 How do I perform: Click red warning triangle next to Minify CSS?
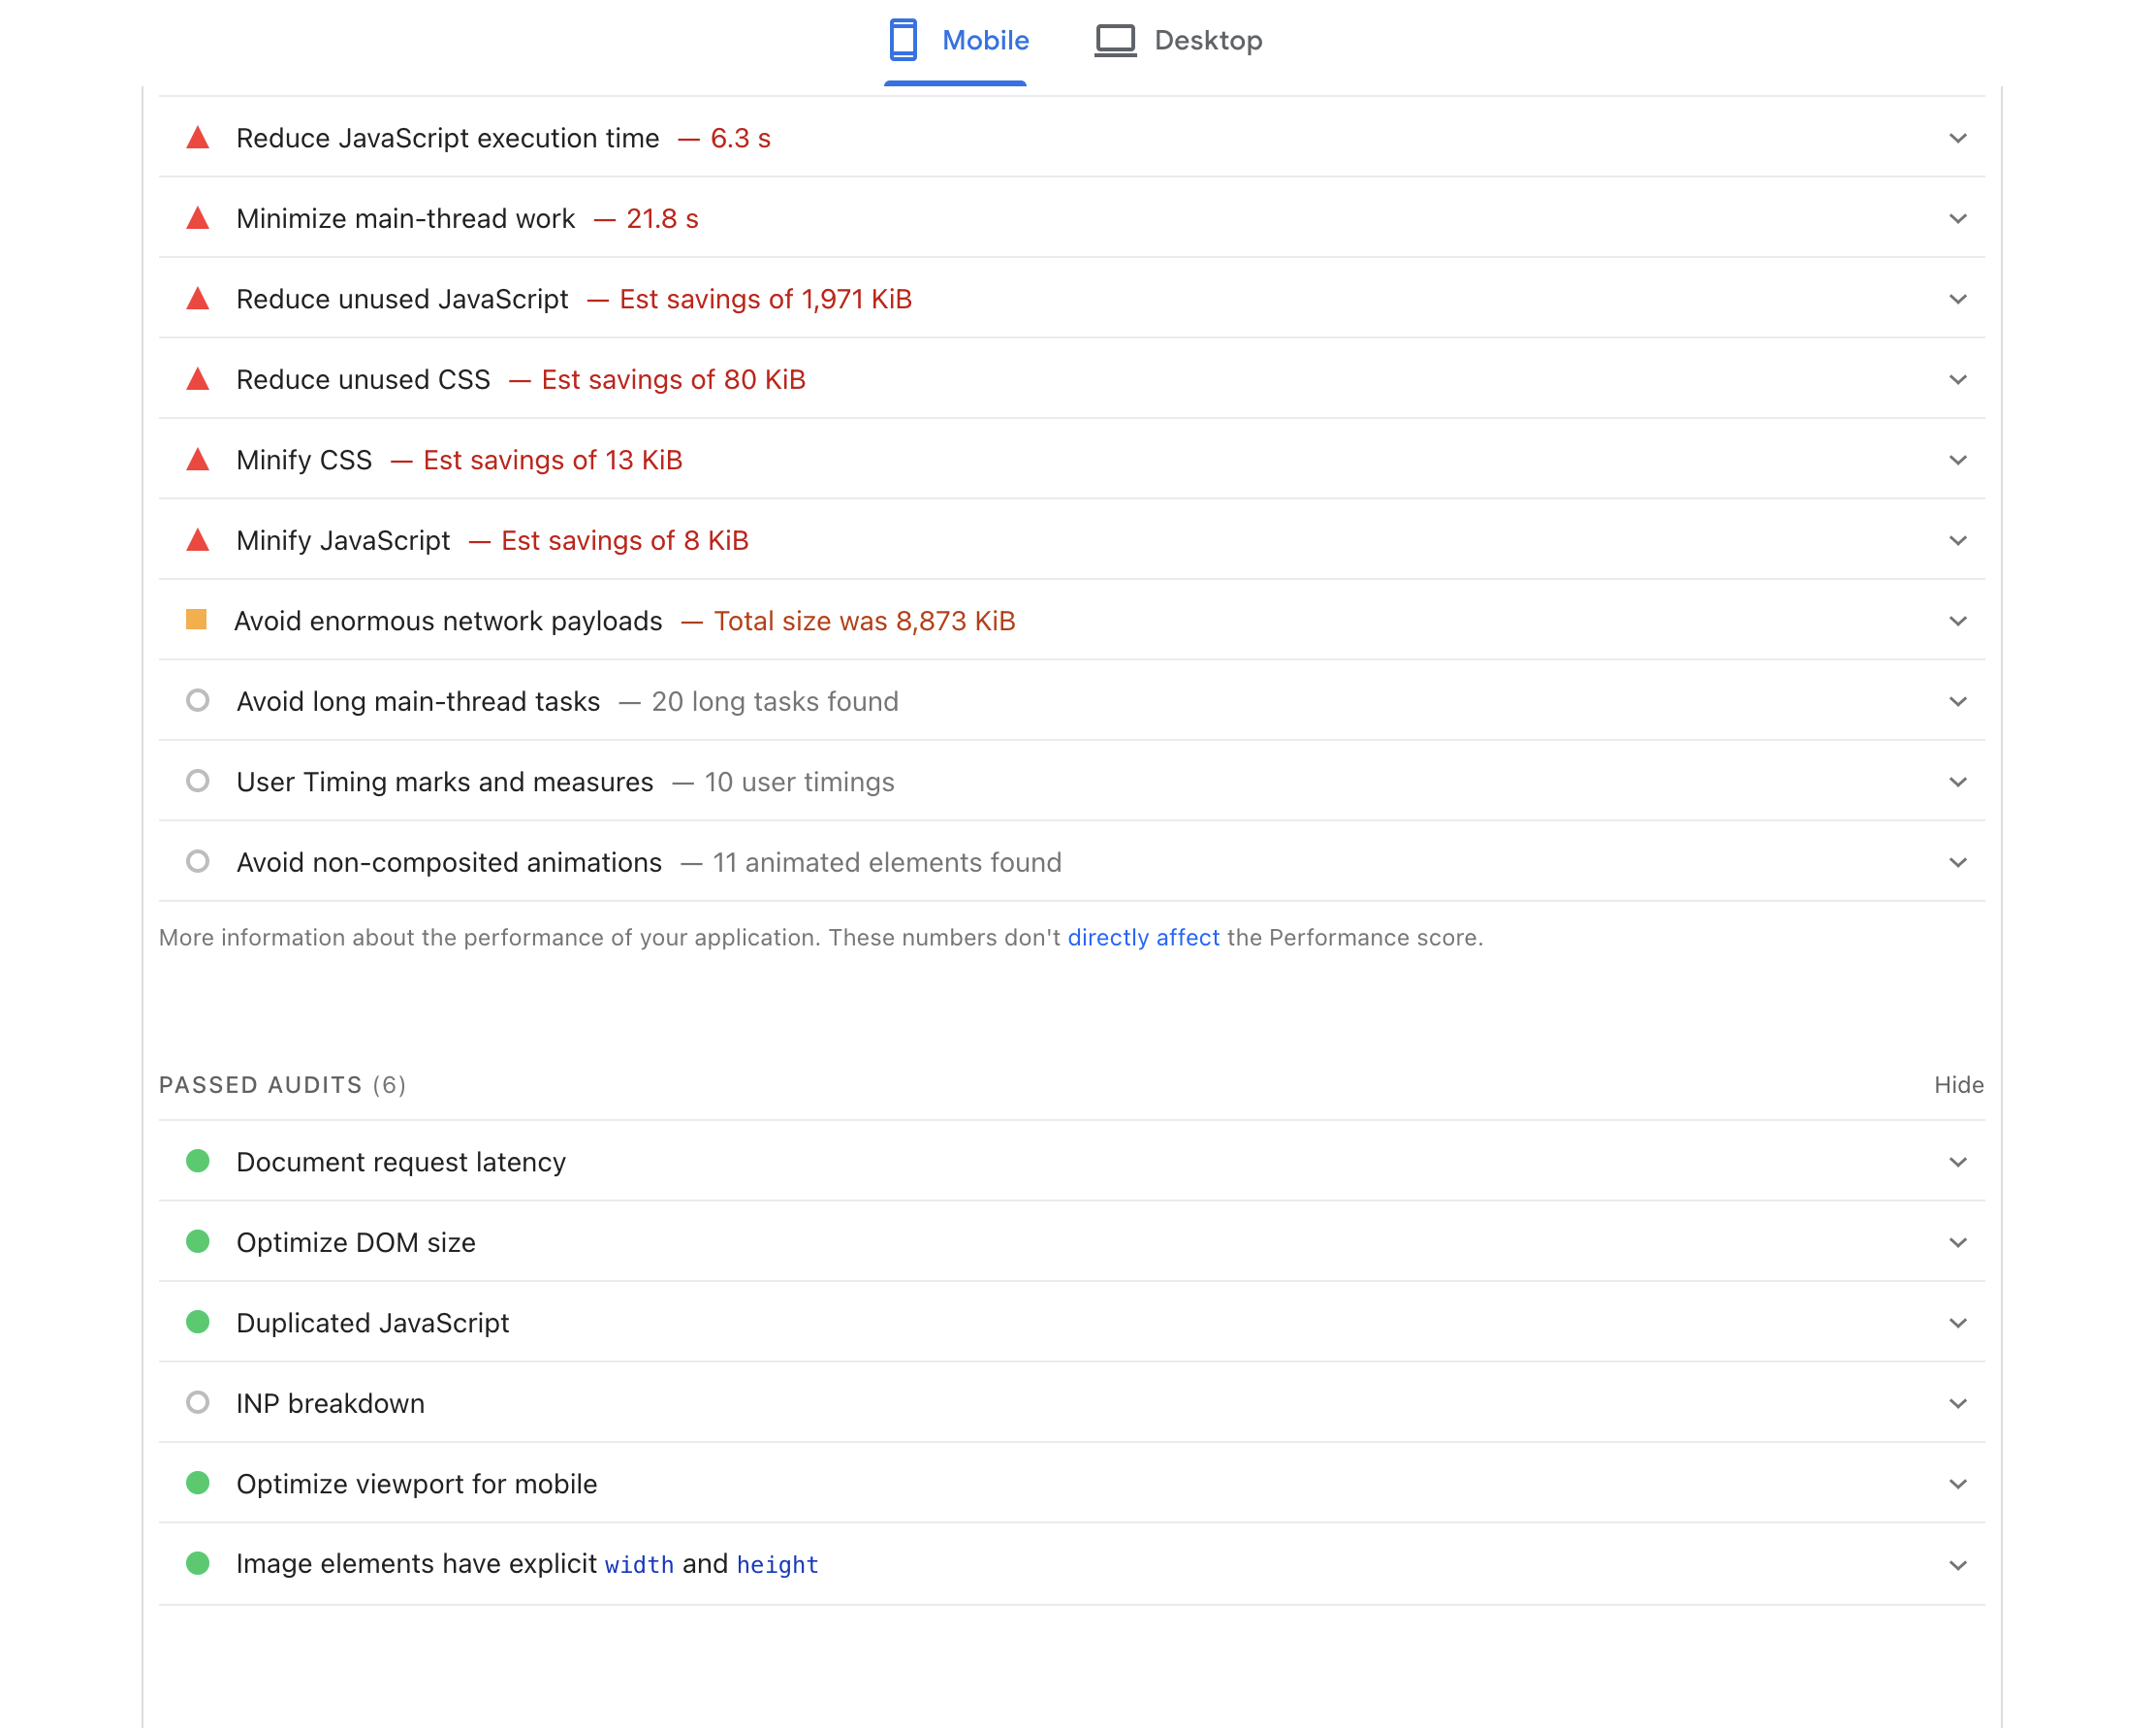click(x=198, y=460)
